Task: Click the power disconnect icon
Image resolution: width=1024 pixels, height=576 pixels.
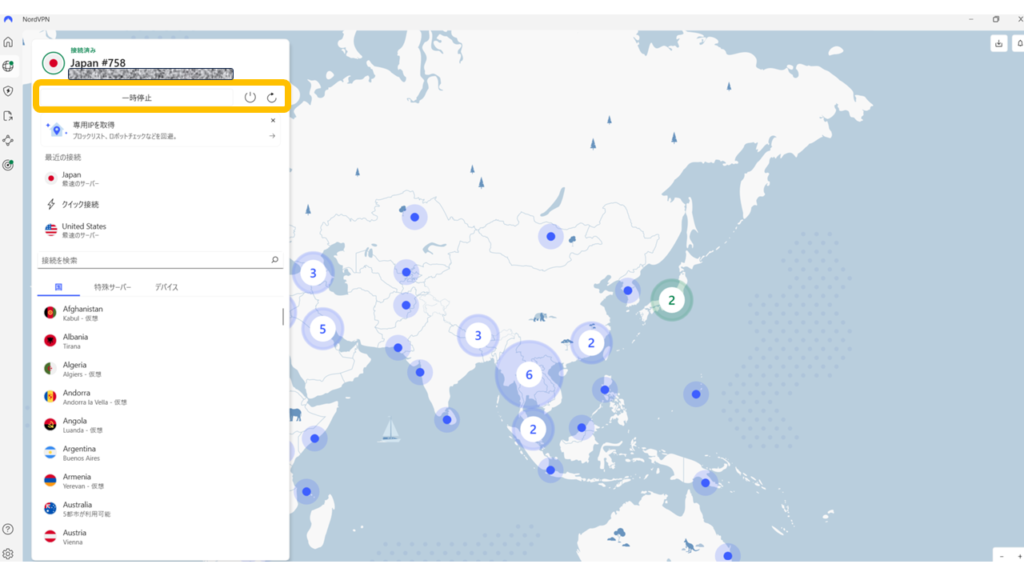Action: [x=250, y=97]
